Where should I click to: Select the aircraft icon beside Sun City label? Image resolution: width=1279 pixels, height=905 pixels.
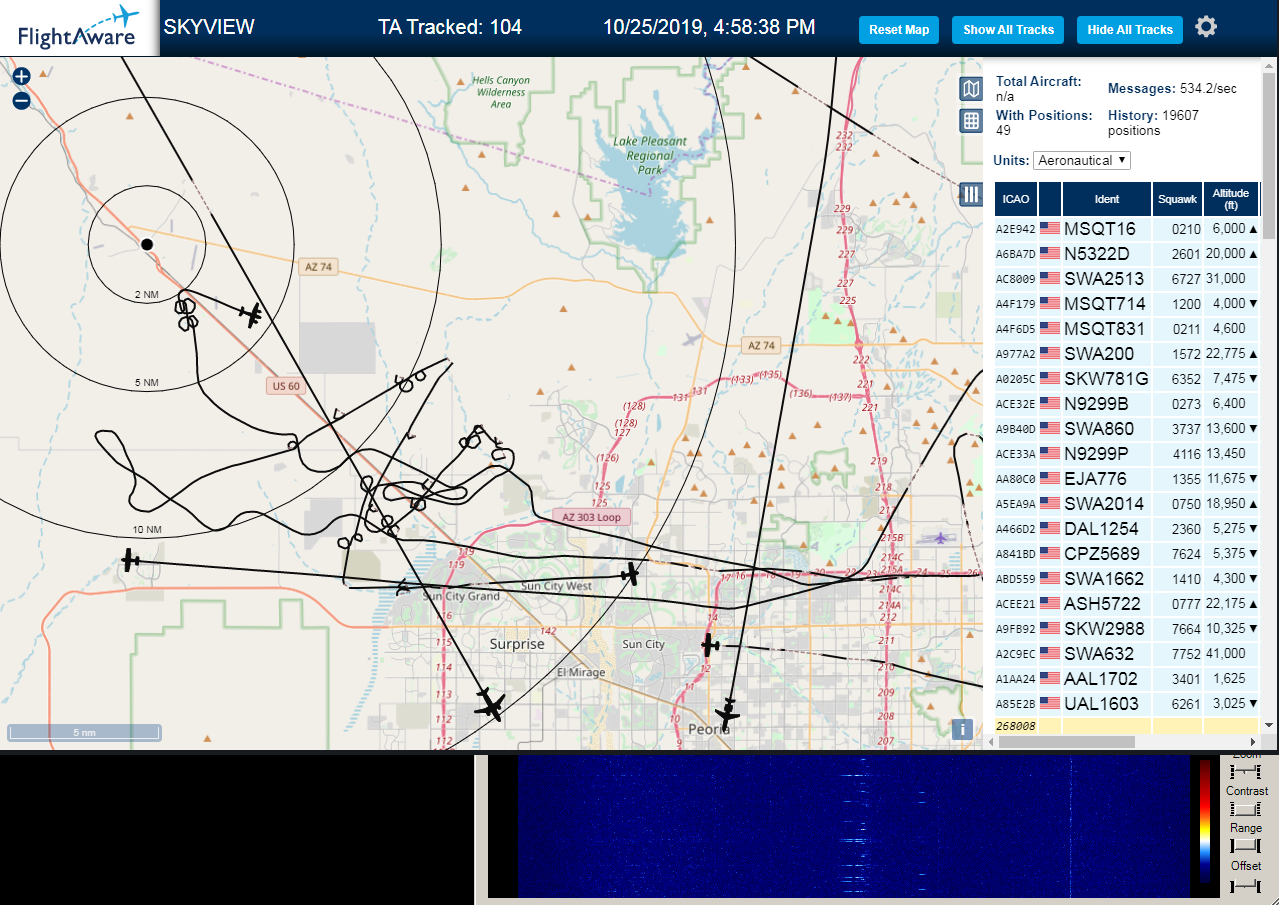pos(709,644)
